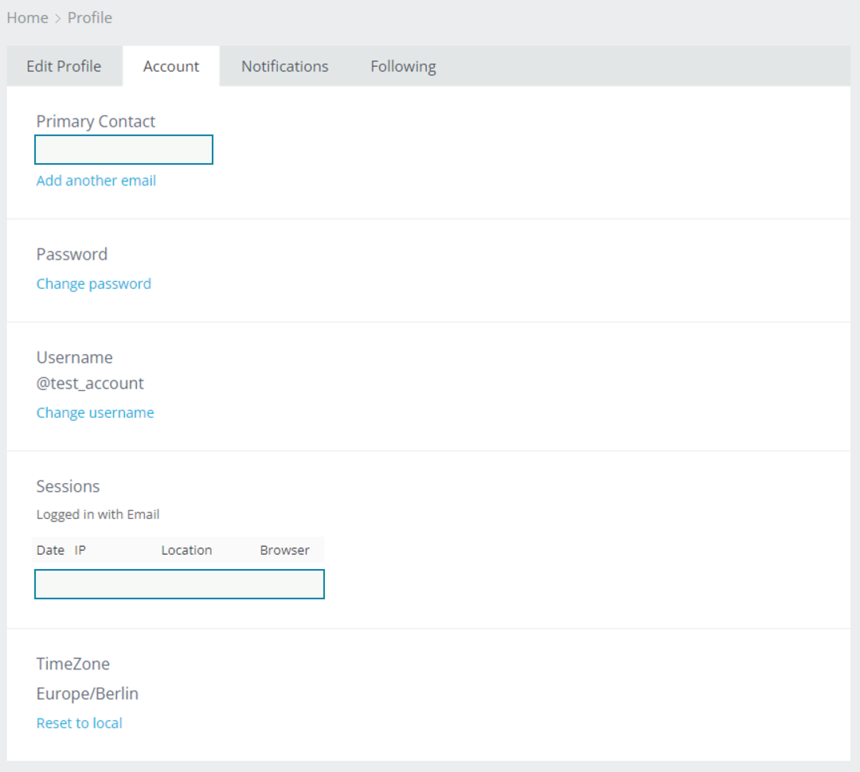Open the Change password link
The height and width of the screenshot is (772, 860).
point(94,284)
